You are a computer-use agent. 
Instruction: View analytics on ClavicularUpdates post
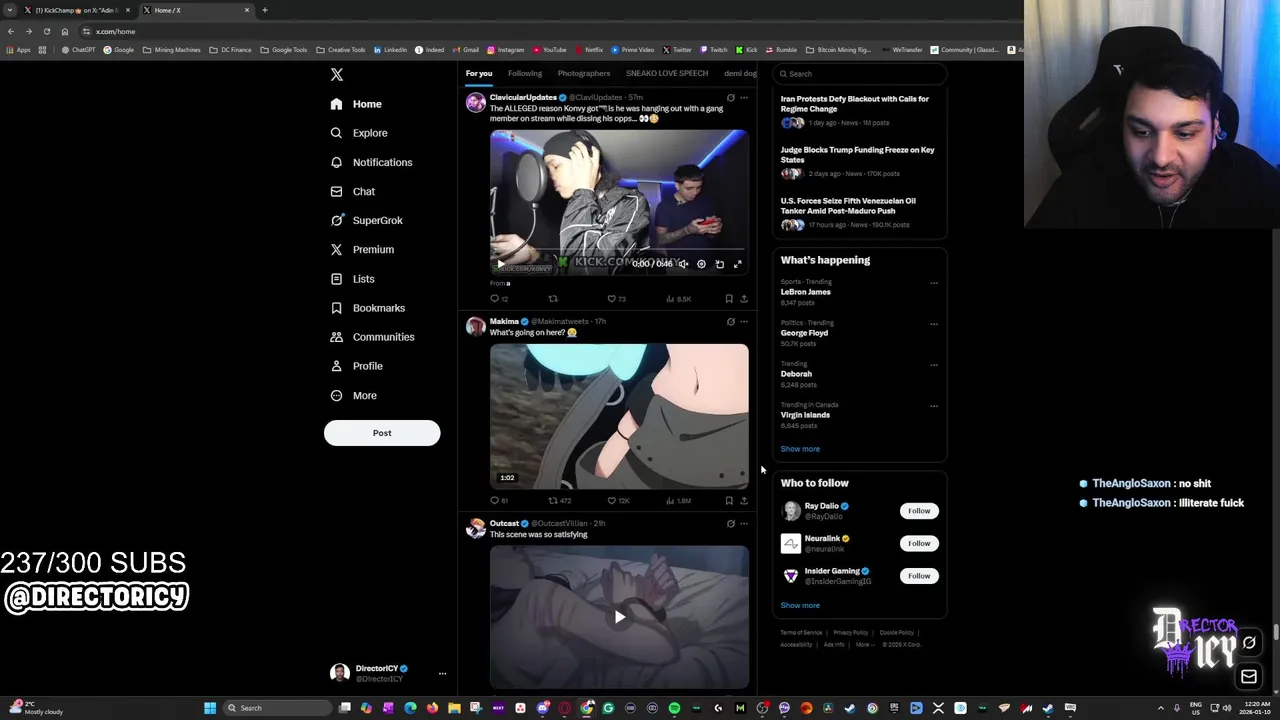[x=680, y=298]
